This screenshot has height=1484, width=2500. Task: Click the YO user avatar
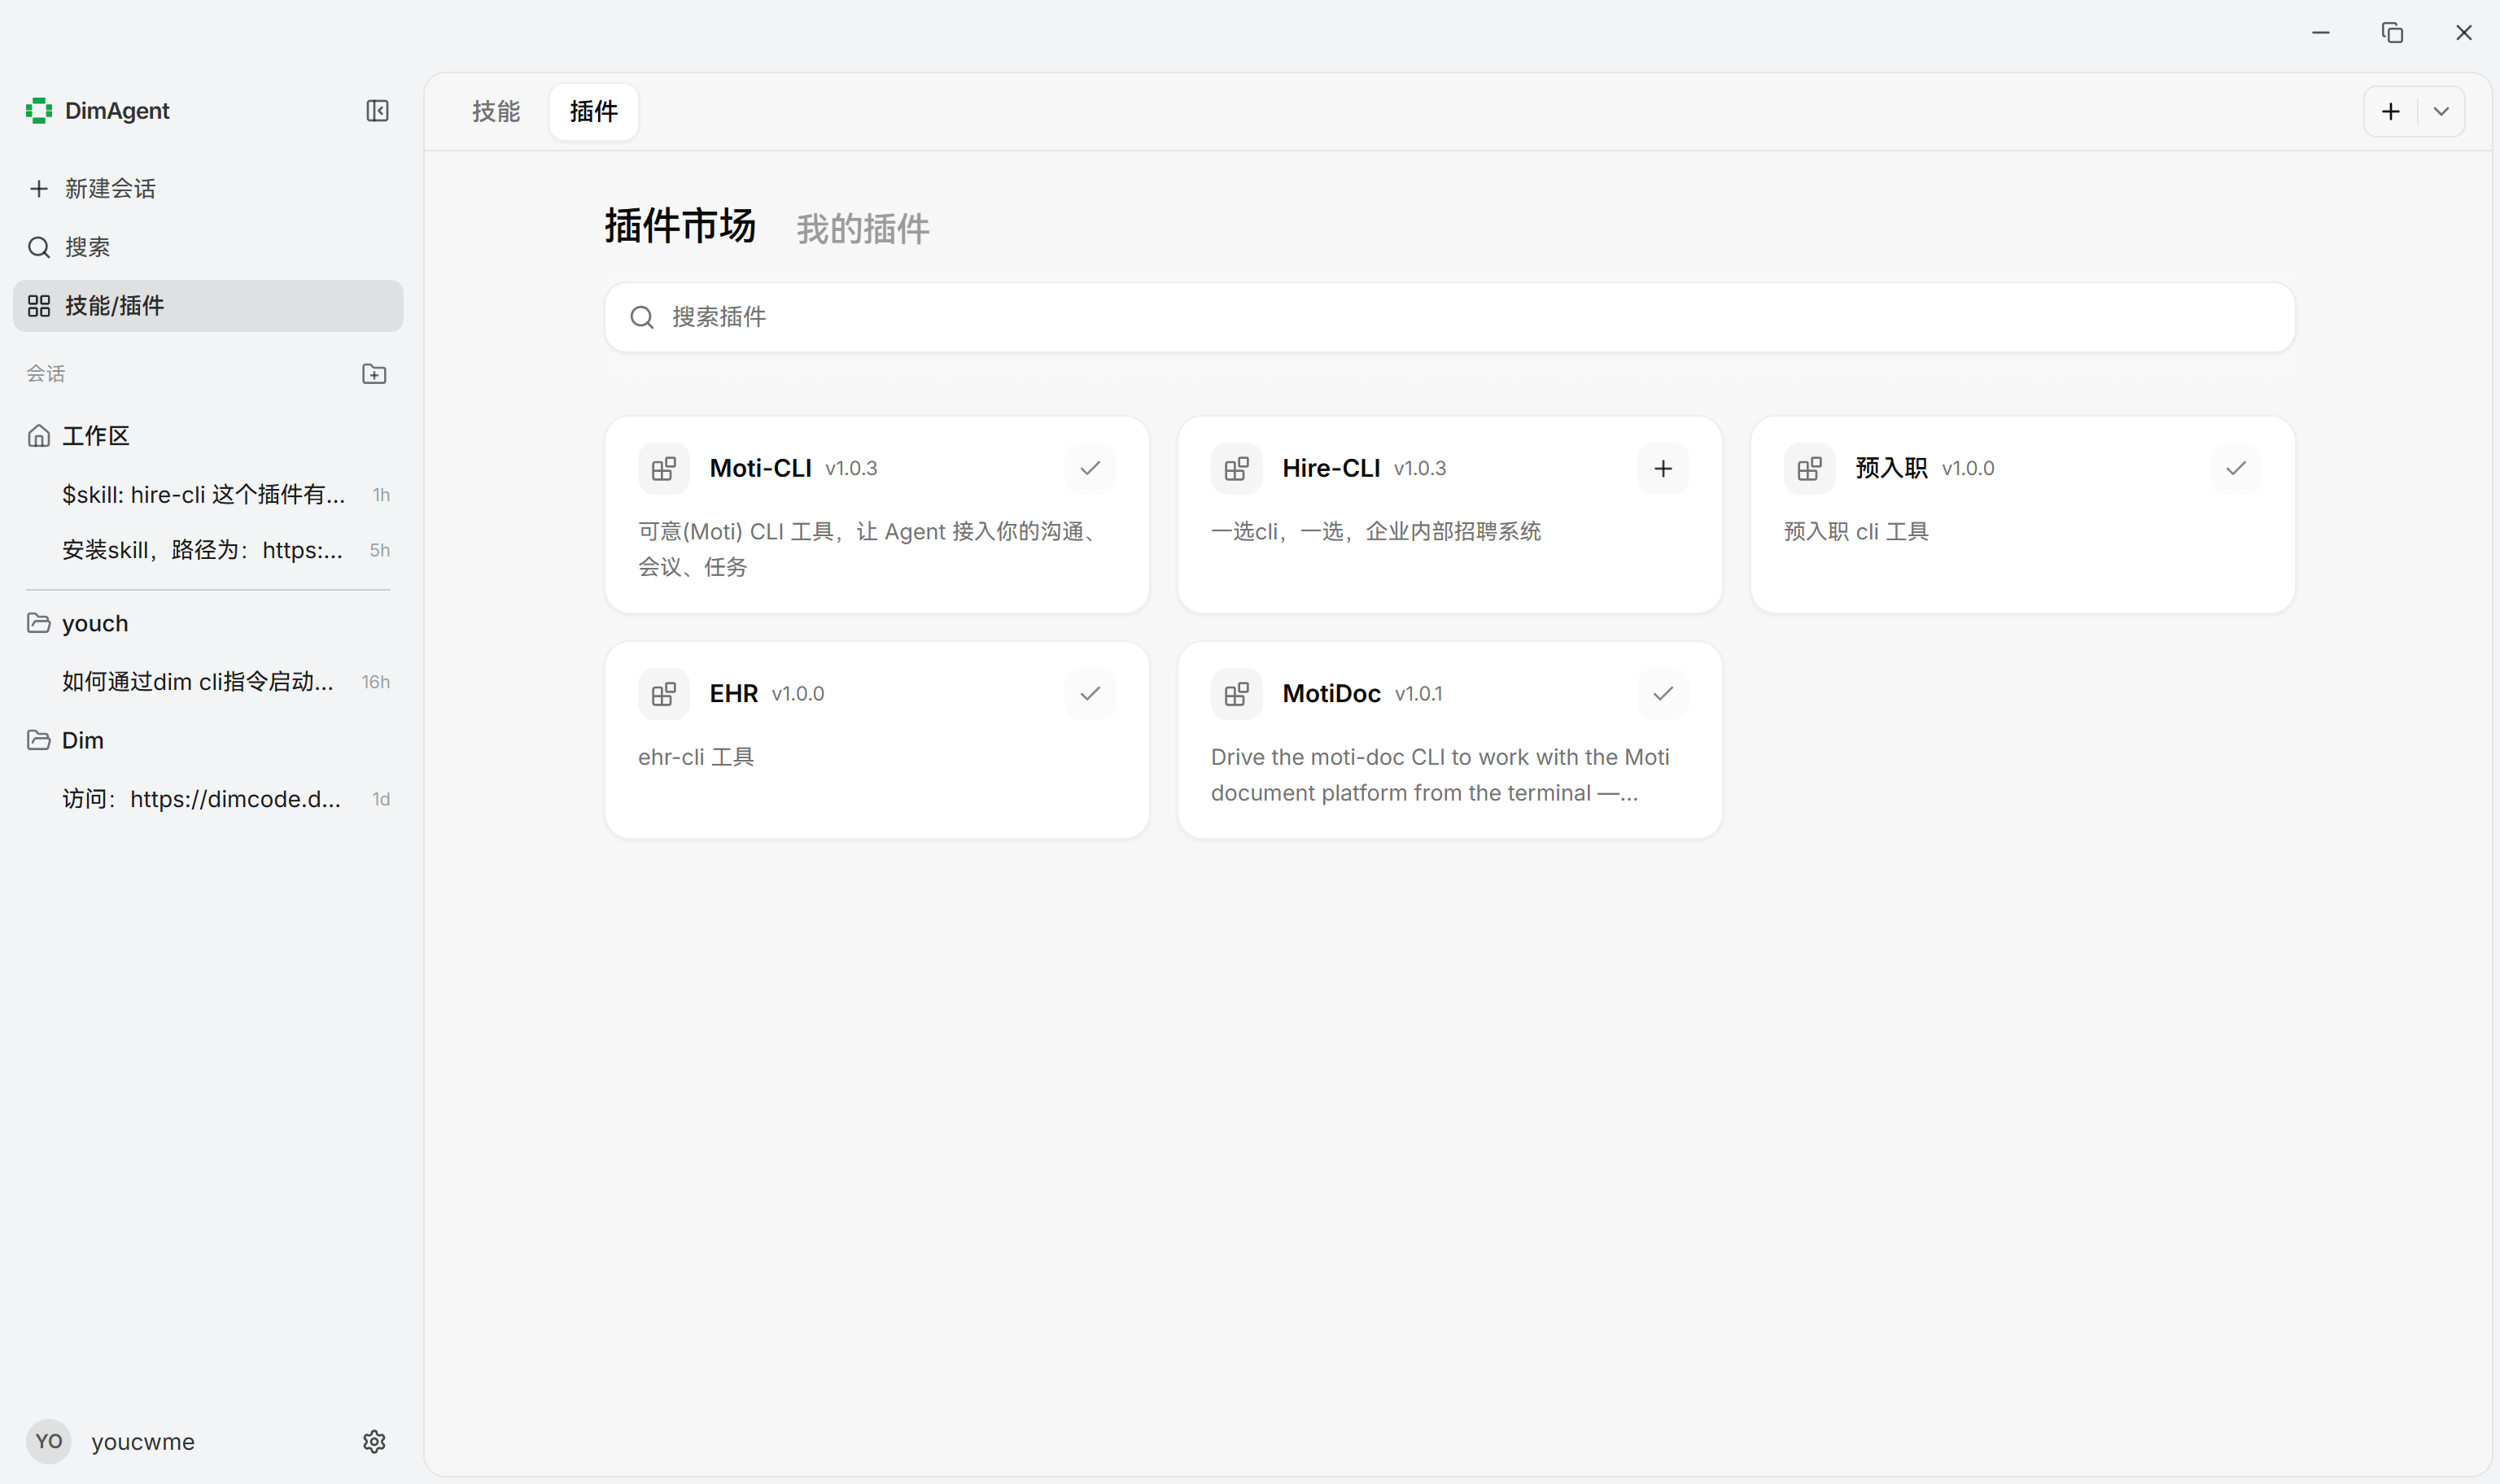(x=48, y=1442)
